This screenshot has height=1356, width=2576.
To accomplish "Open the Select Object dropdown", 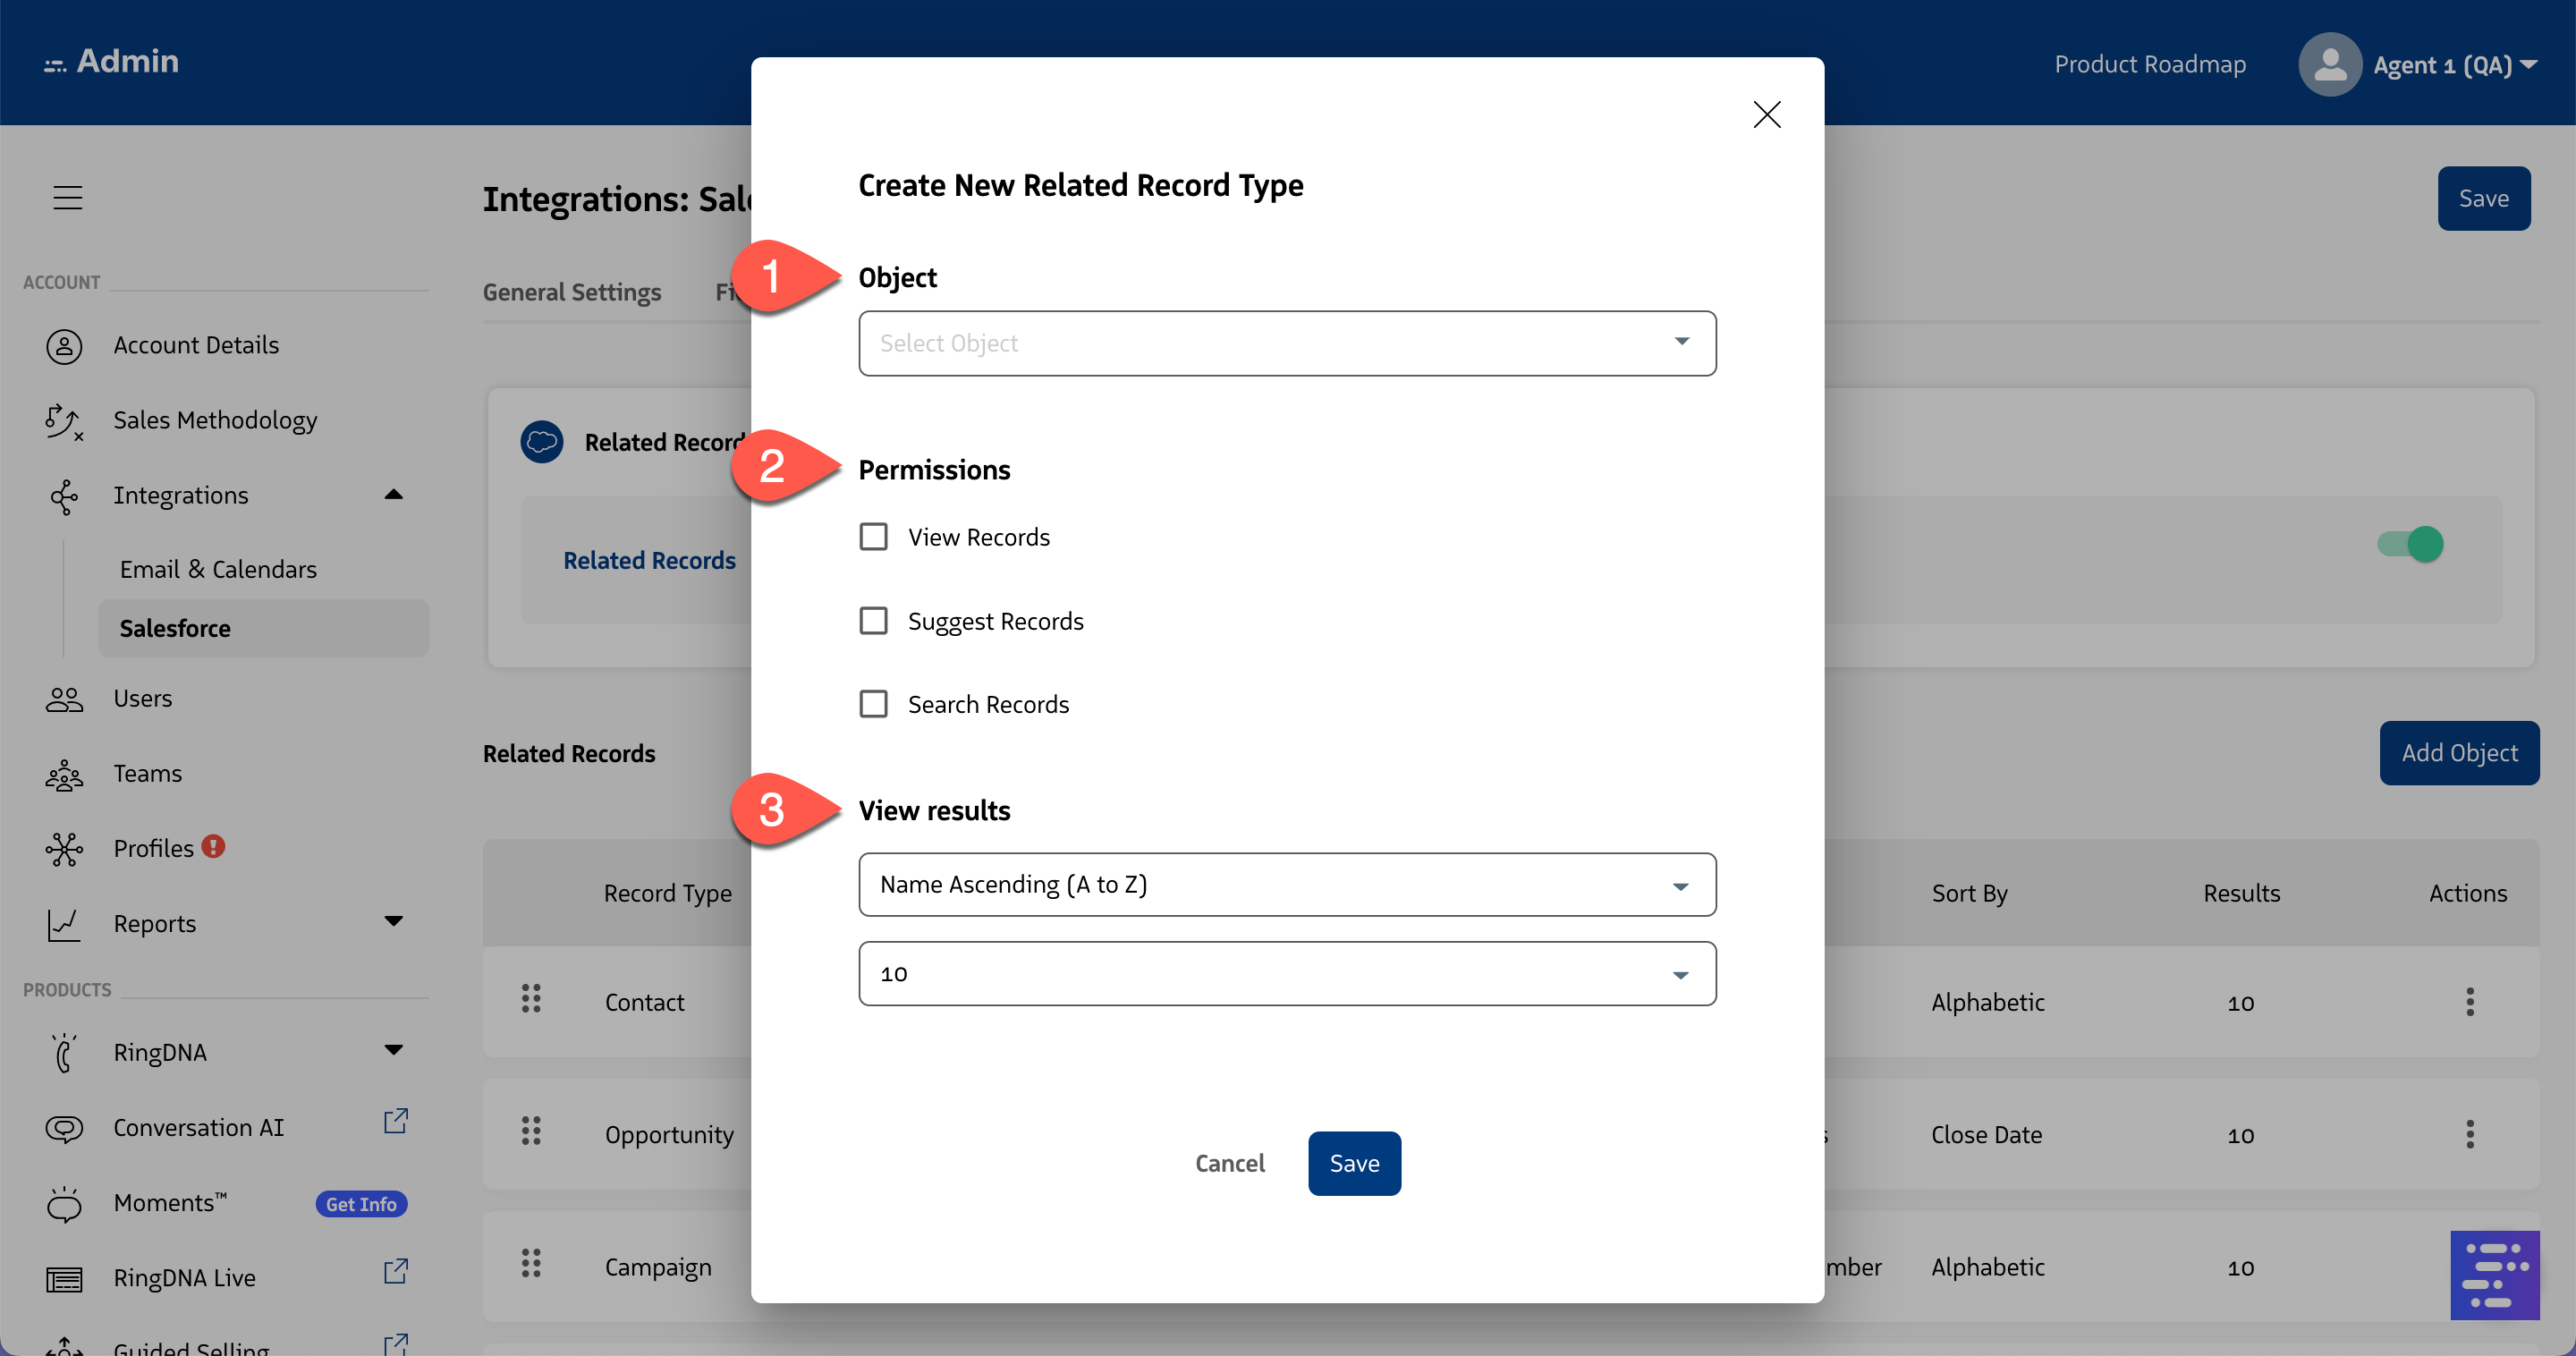I will 1286,343.
